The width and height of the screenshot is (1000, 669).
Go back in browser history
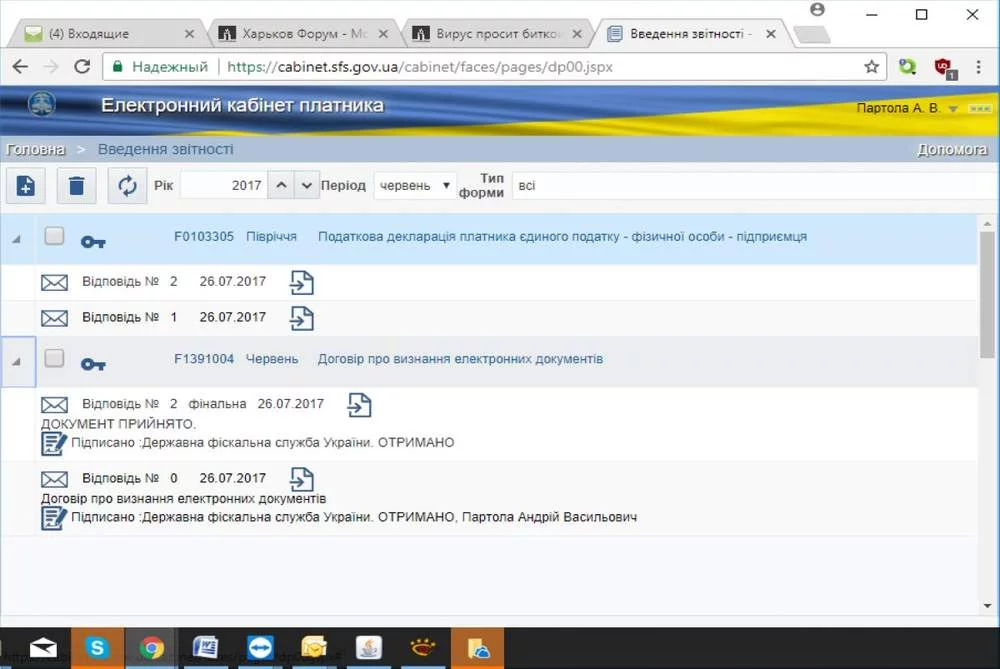pos(20,66)
